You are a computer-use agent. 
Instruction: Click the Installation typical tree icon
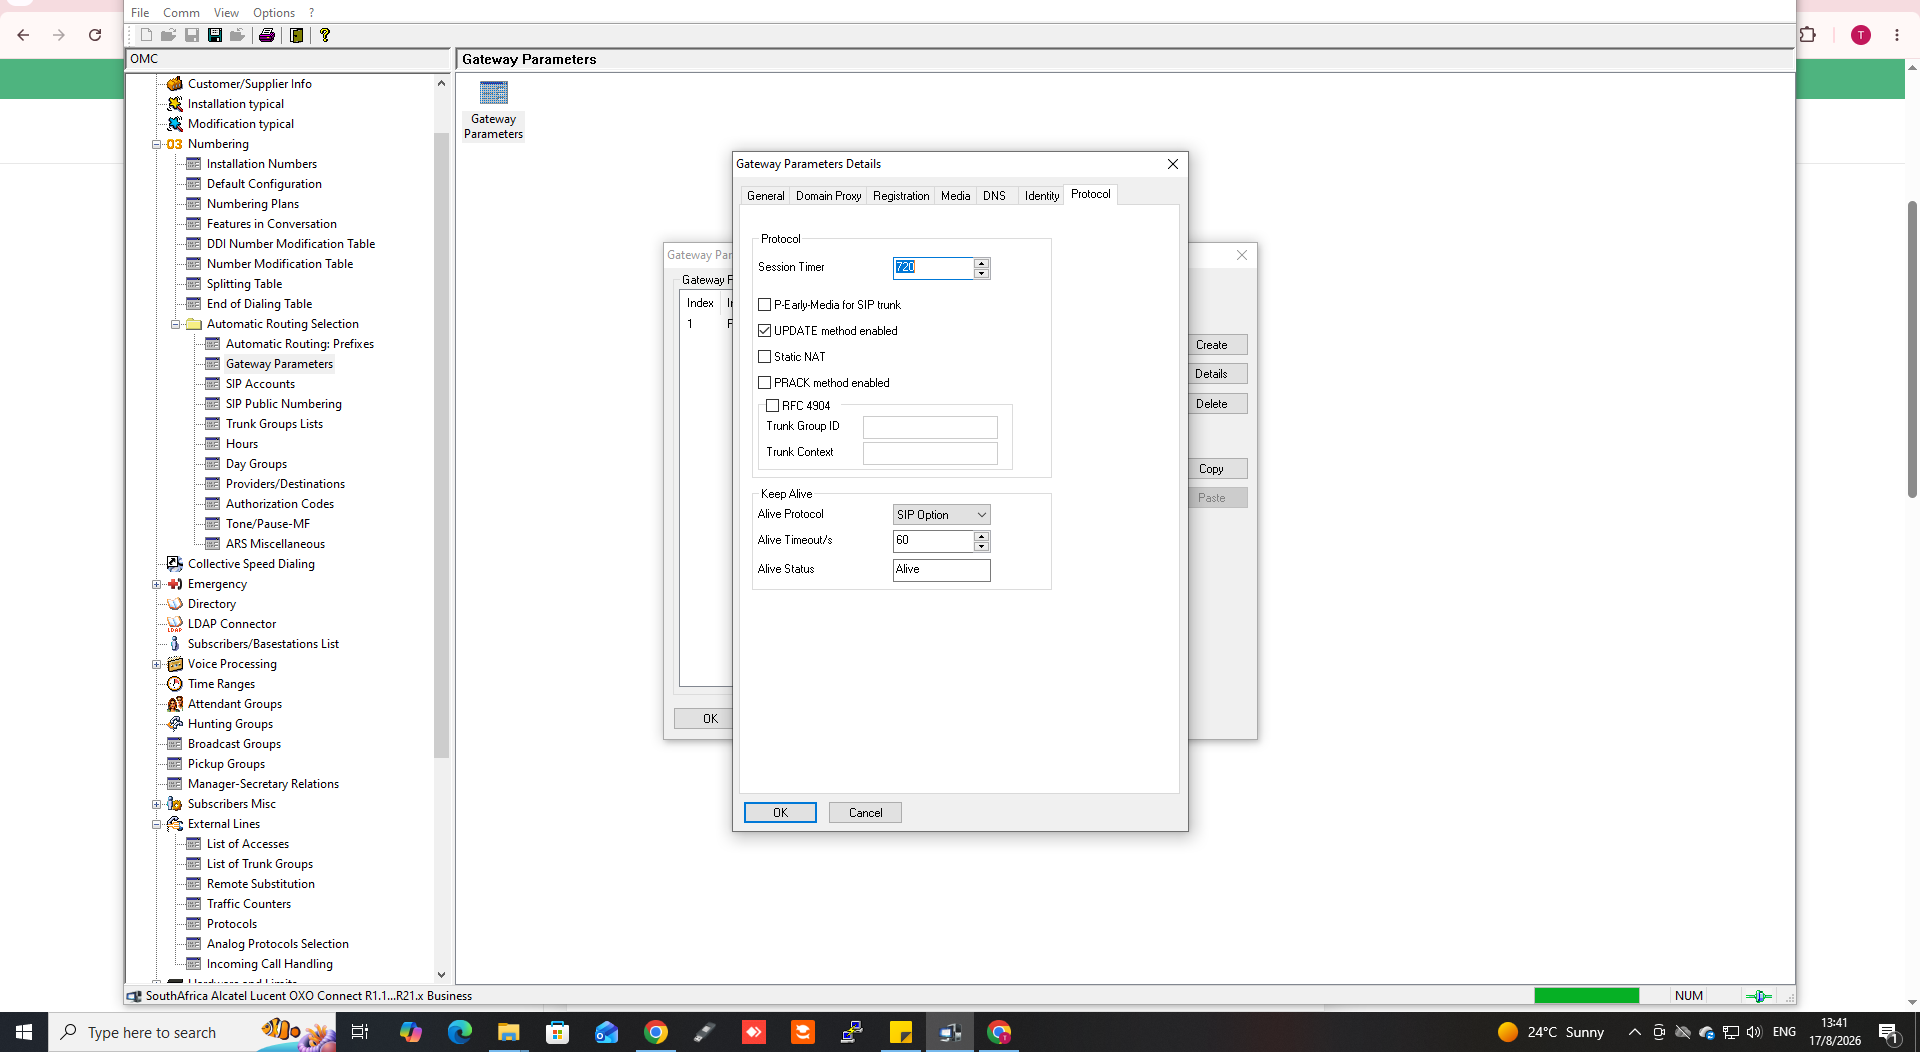pos(175,104)
